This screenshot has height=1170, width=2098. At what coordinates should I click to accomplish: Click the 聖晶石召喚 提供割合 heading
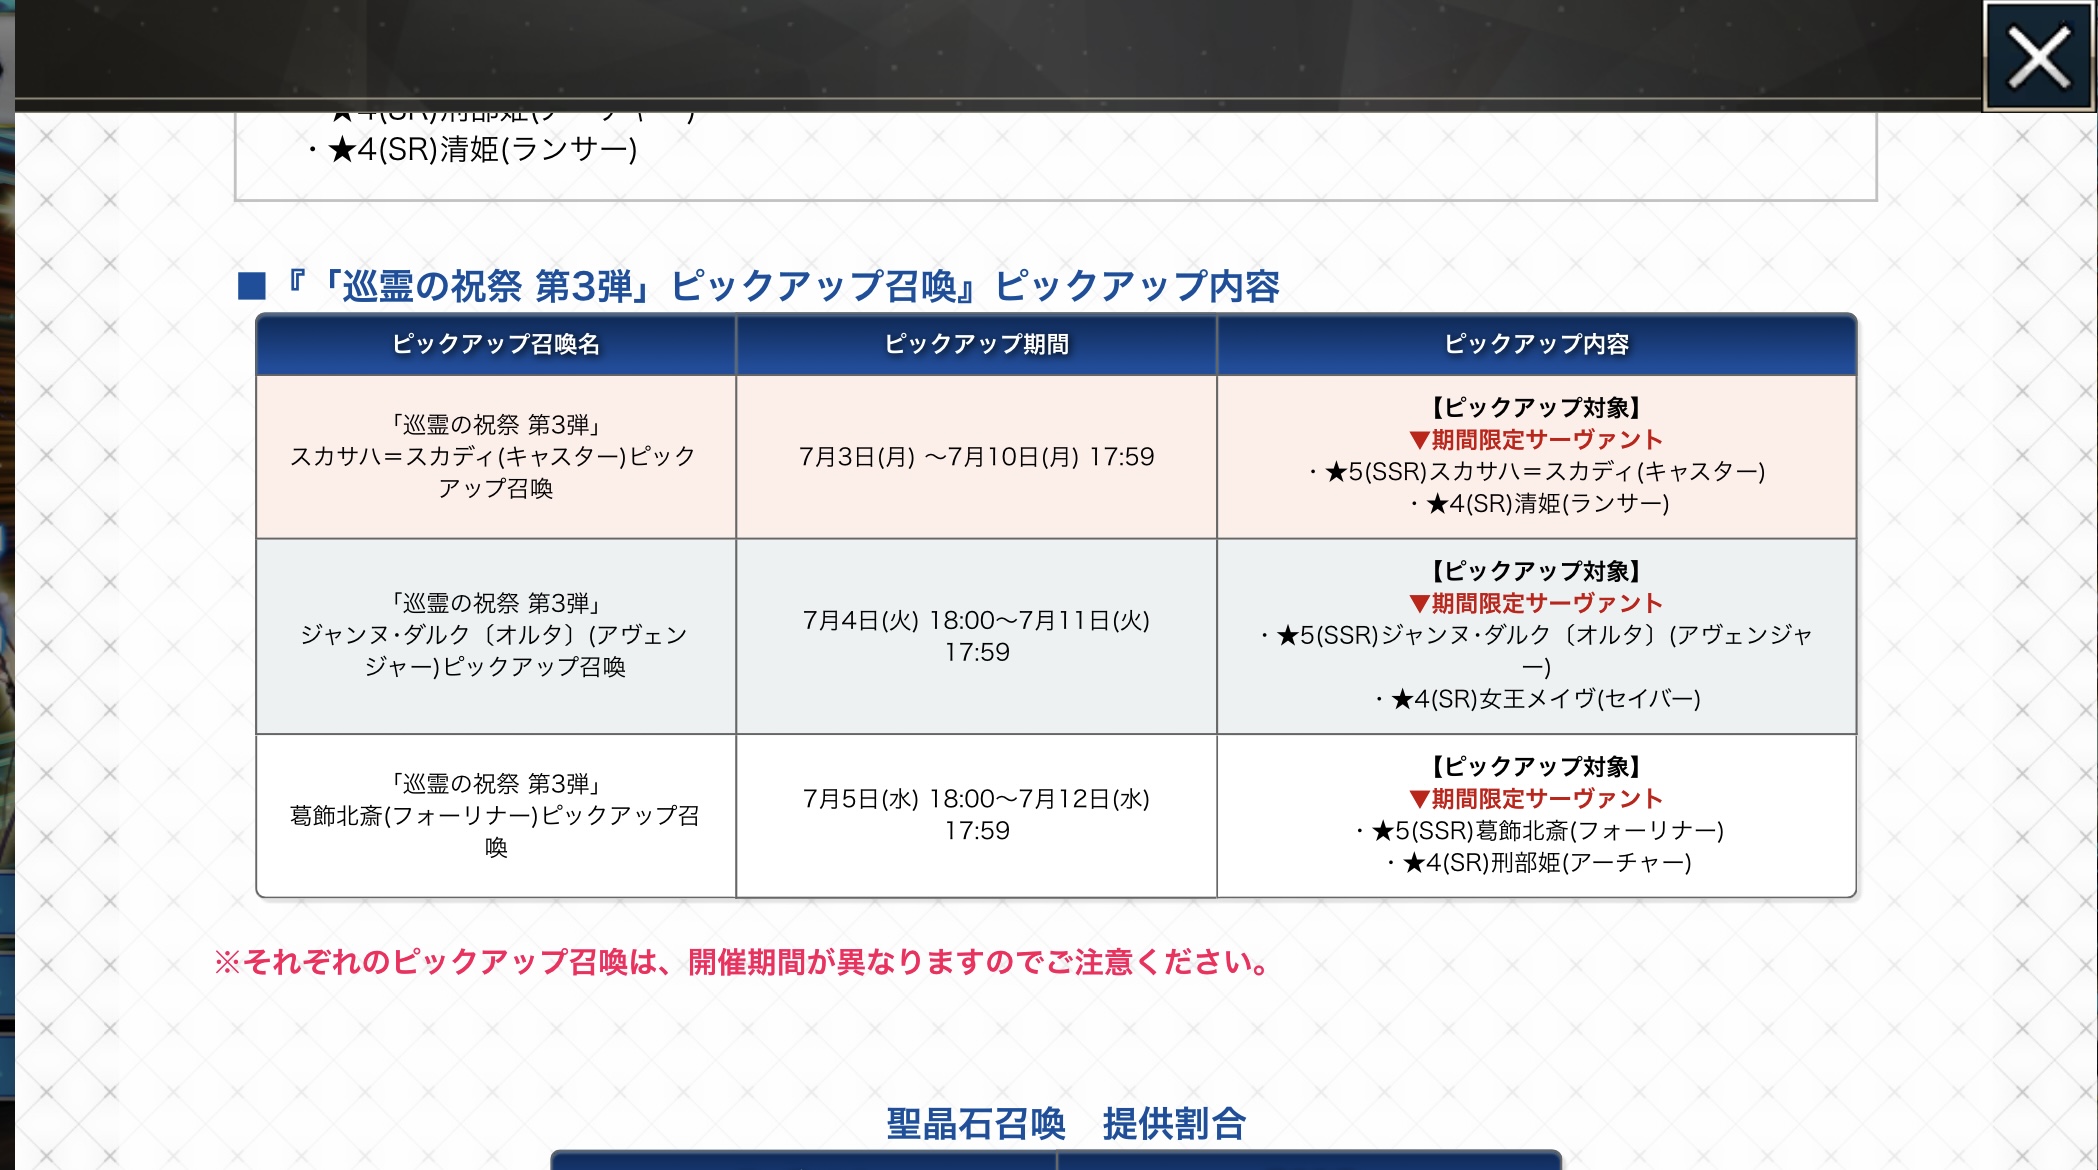1066,1124
